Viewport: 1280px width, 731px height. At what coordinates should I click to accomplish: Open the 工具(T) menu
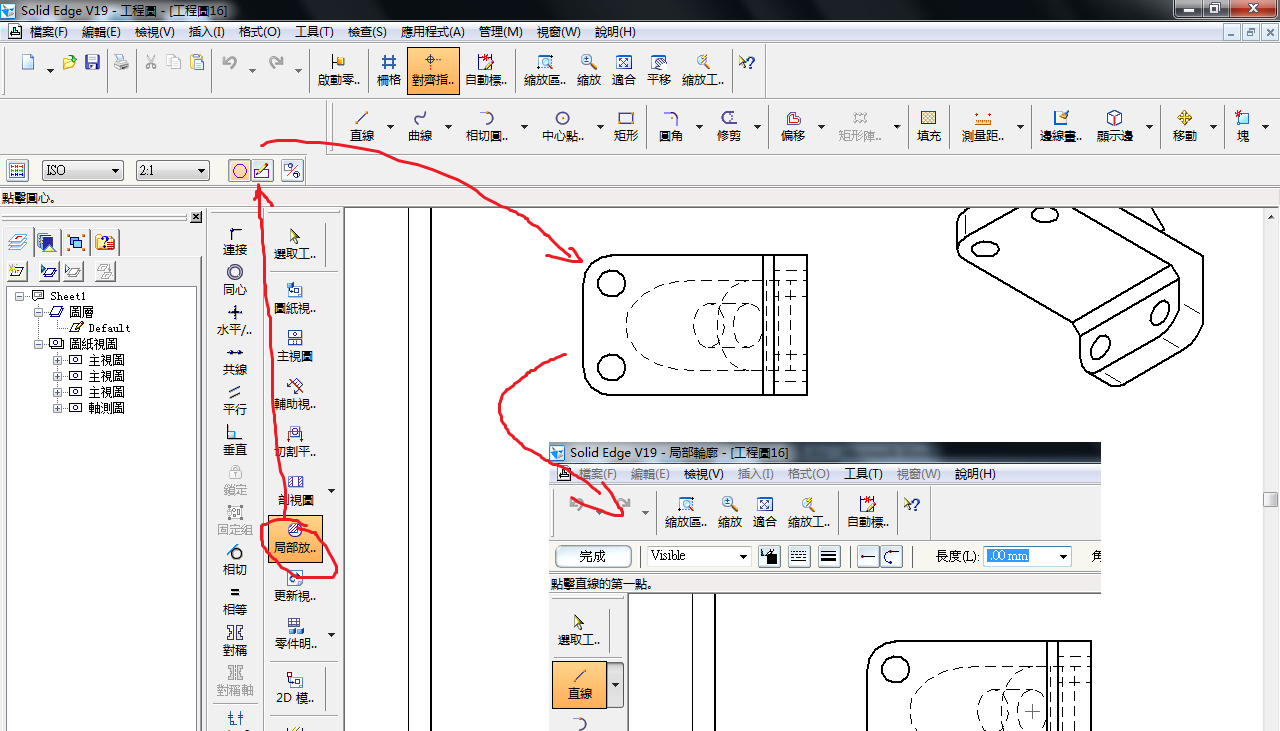coord(314,32)
